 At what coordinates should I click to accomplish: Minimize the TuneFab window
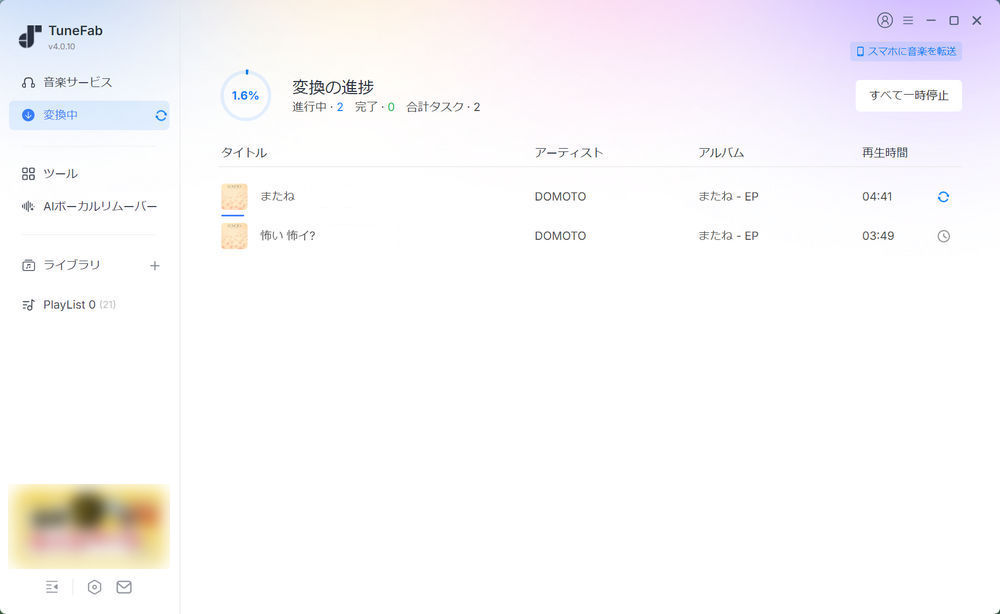pos(931,20)
